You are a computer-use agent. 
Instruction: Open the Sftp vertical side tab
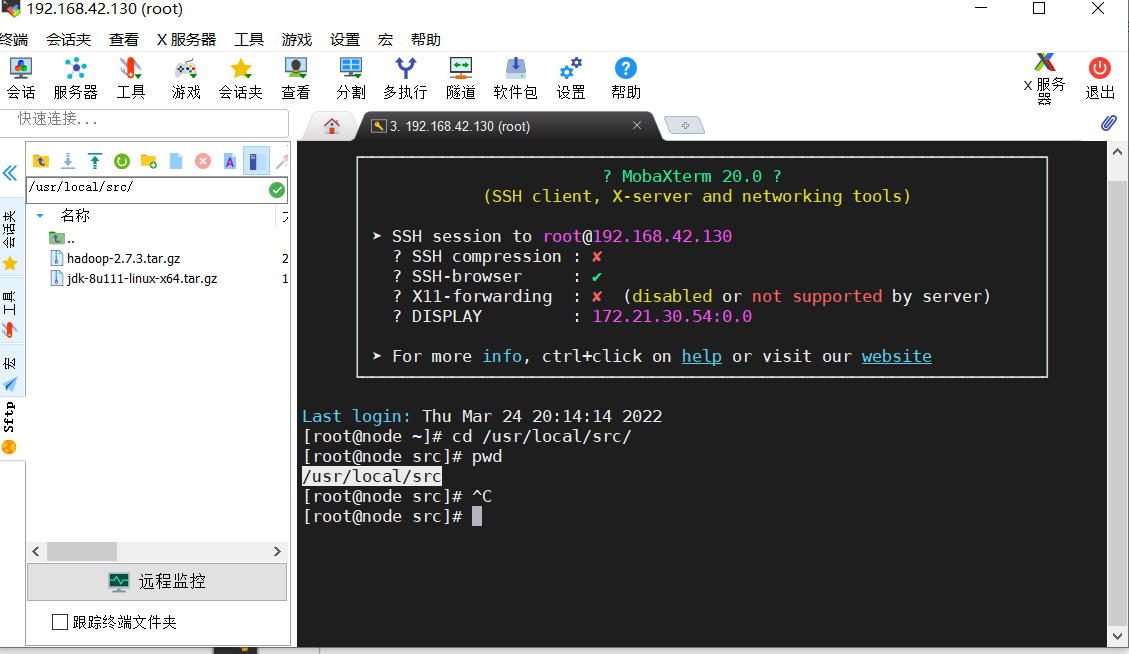(10, 428)
